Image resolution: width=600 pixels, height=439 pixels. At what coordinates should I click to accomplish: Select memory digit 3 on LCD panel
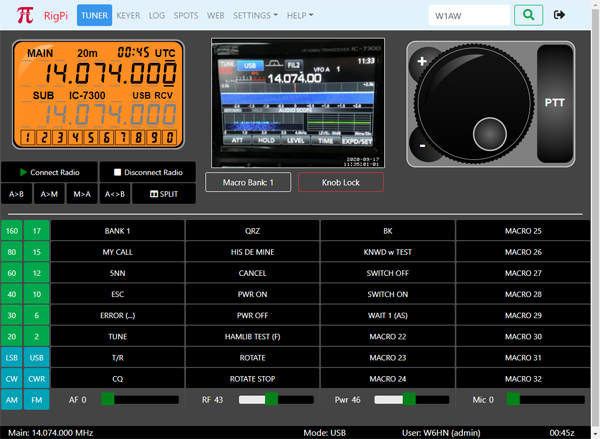59,137
